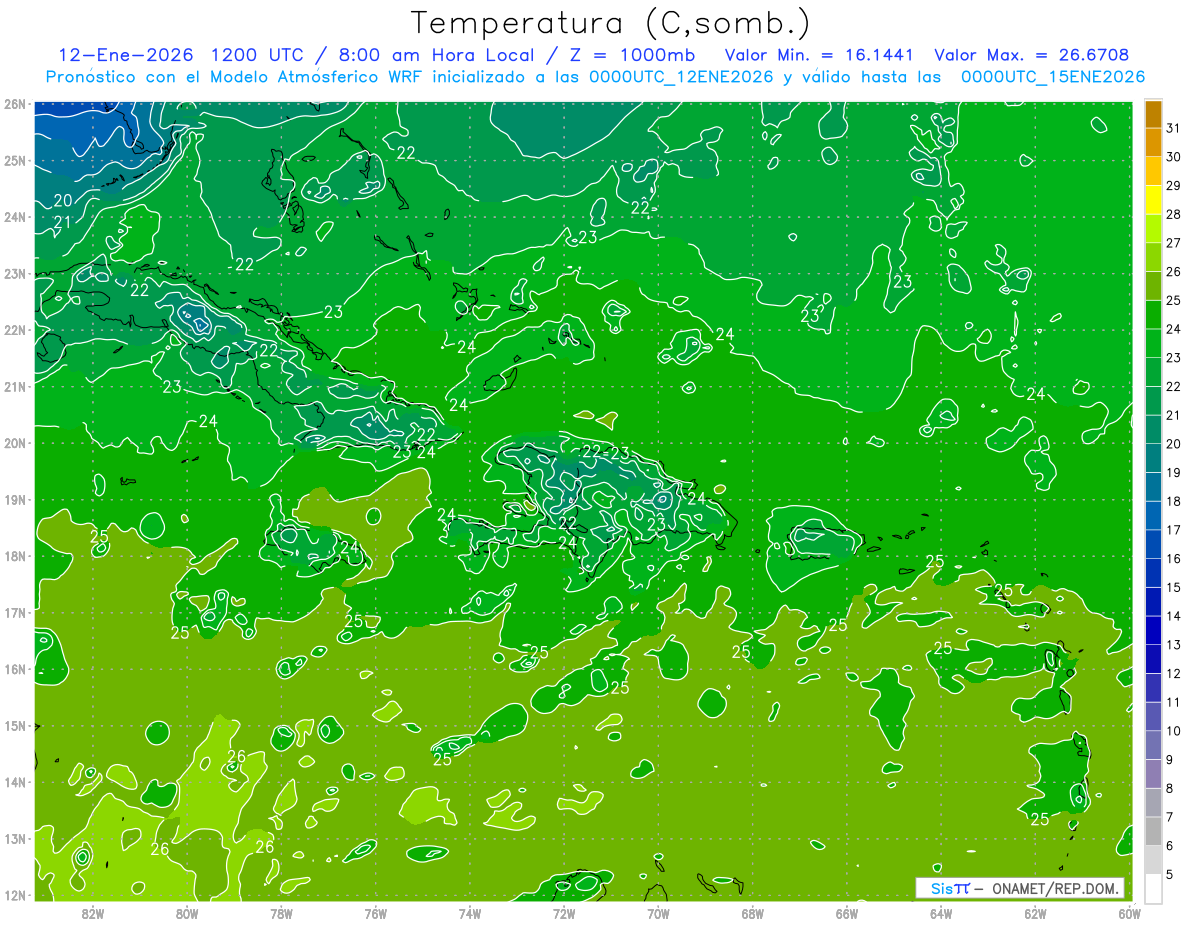Image resolution: width=1200 pixels, height=927 pixels.
Task: Click the color scale label "13"
Action: [1173, 645]
